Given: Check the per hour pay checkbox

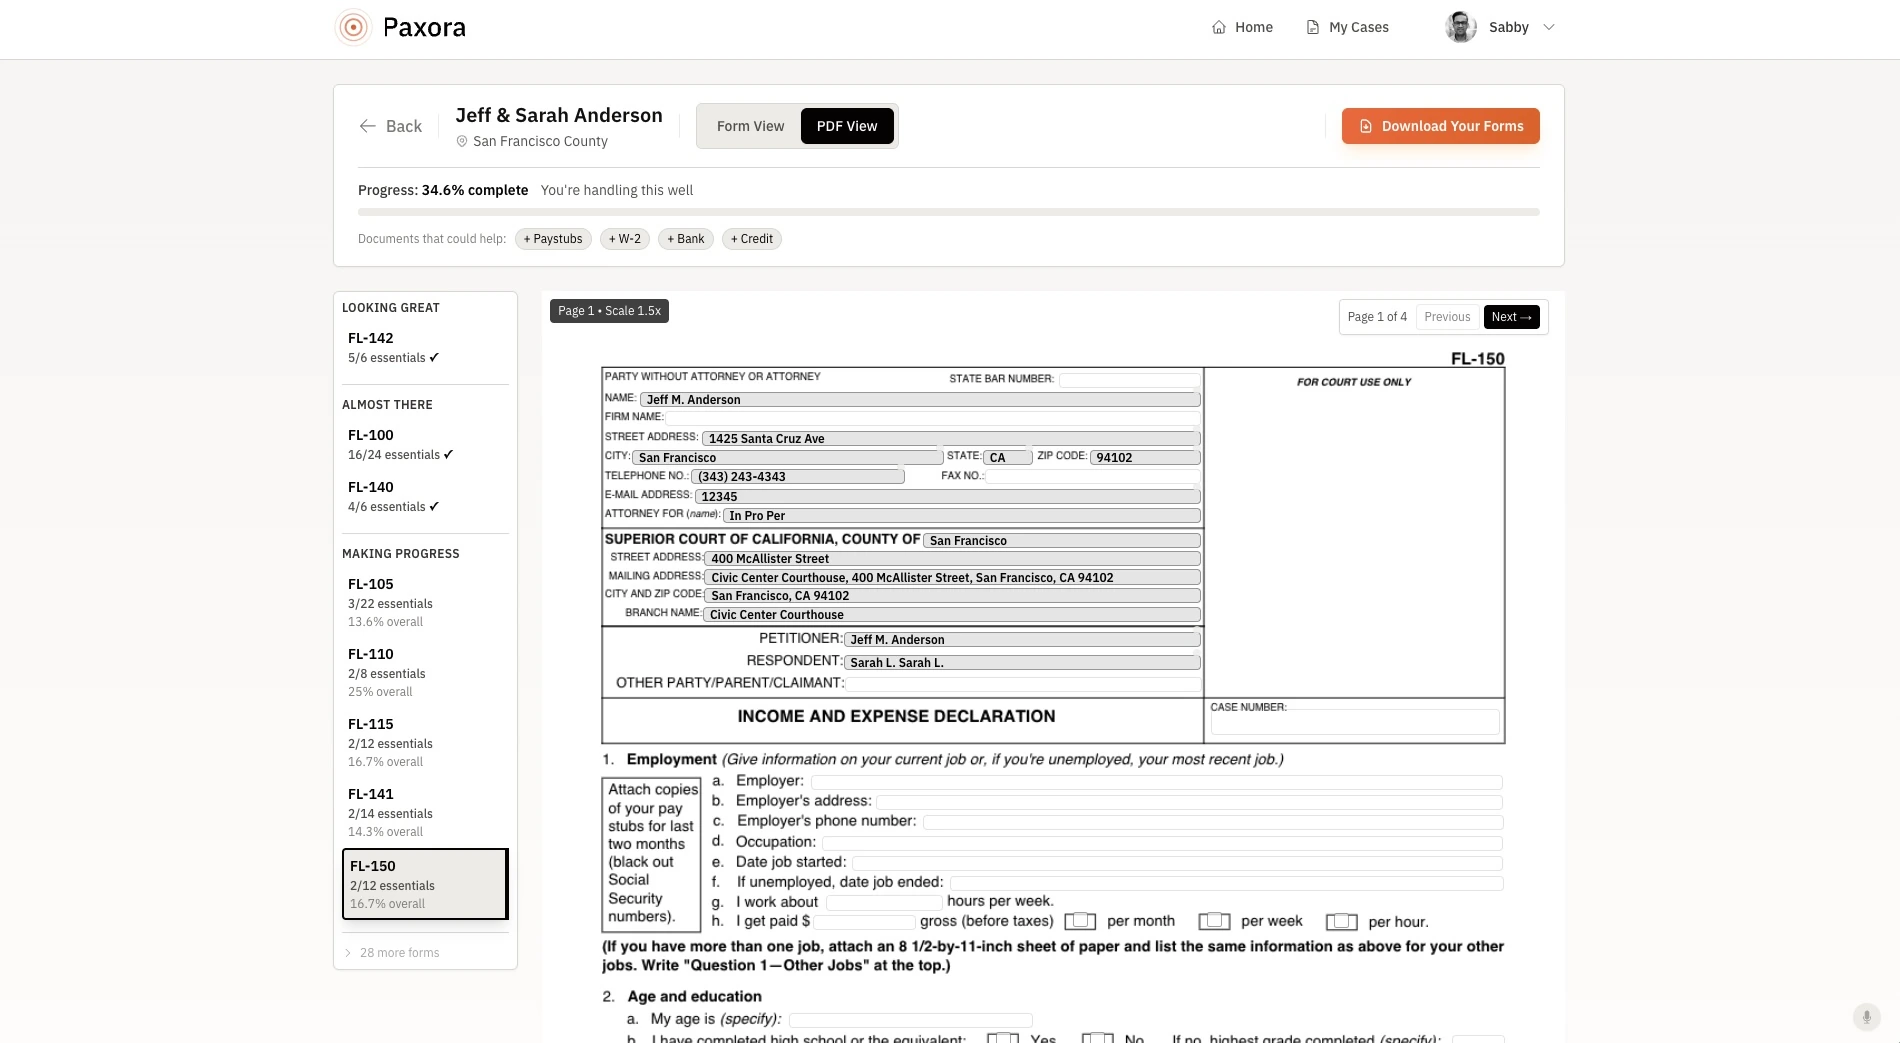Looking at the screenshot, I should coord(1341,922).
